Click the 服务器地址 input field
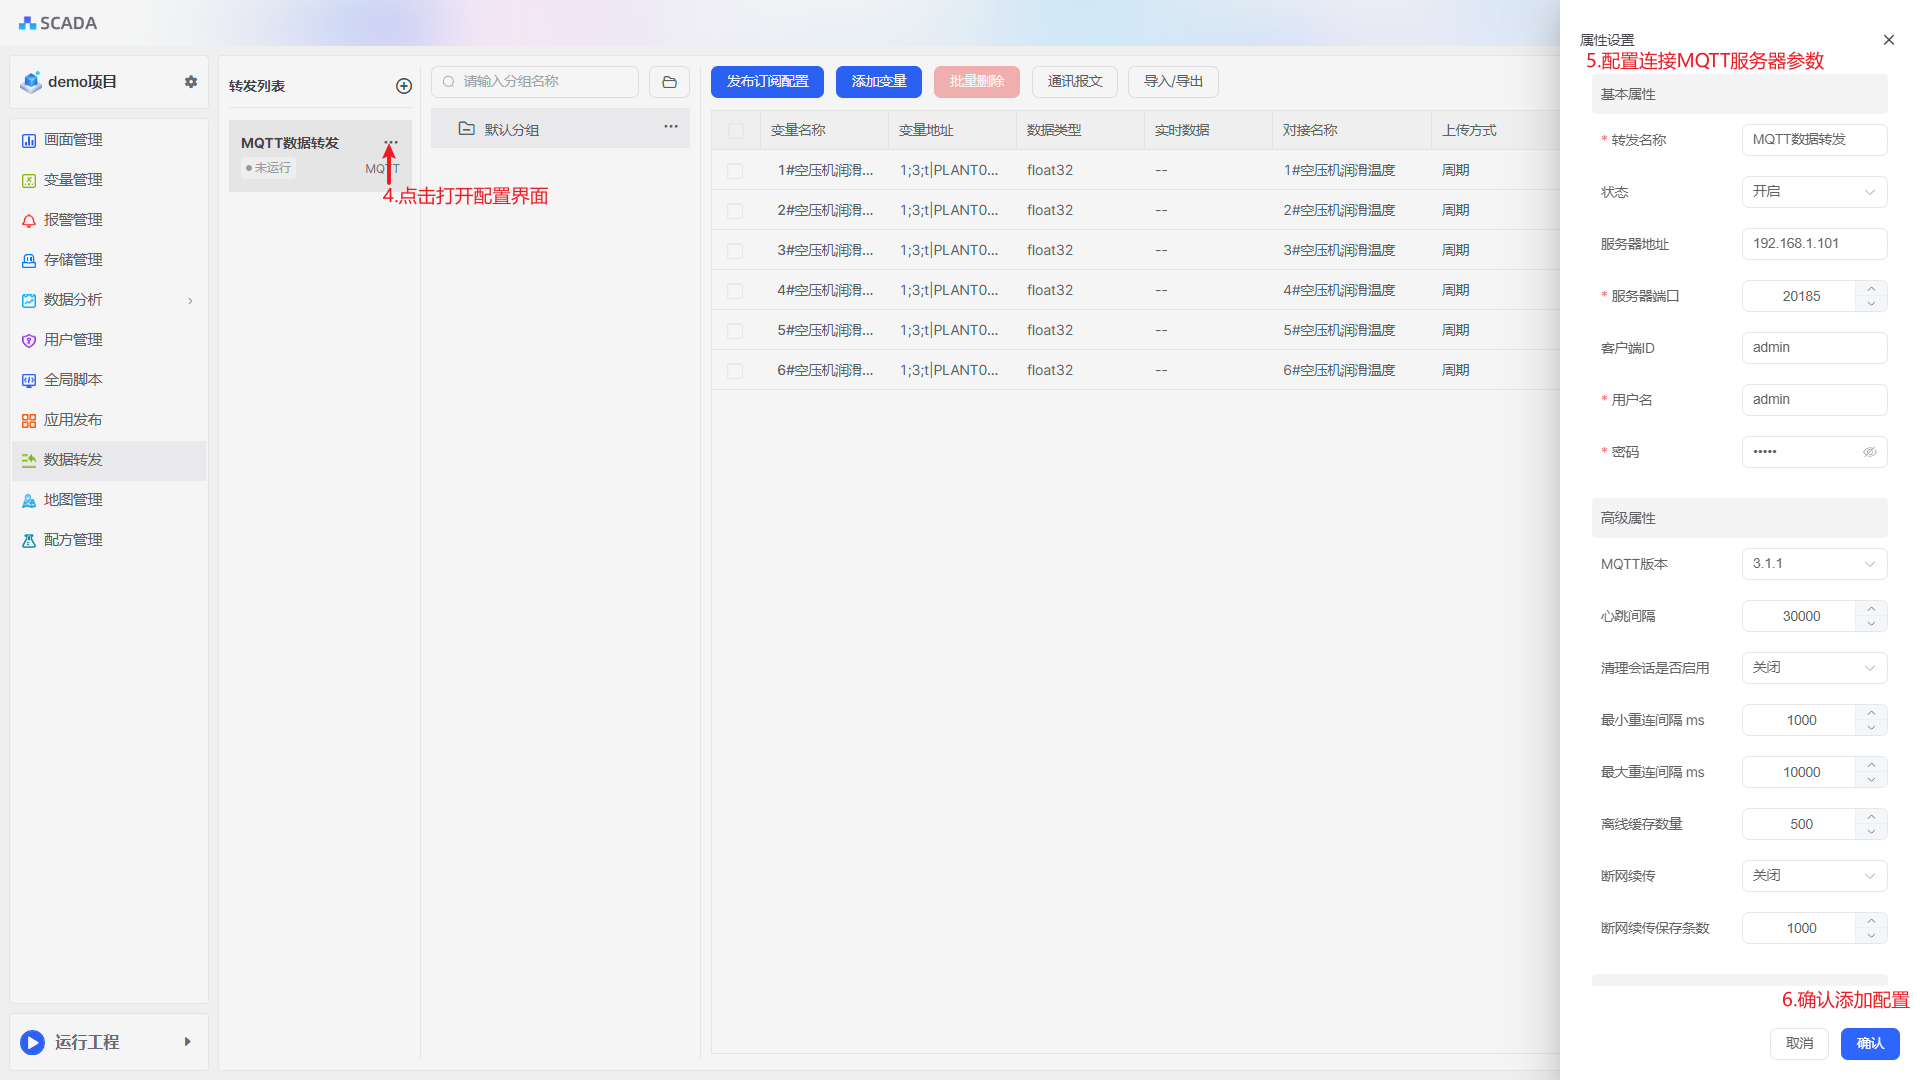 coord(1814,244)
